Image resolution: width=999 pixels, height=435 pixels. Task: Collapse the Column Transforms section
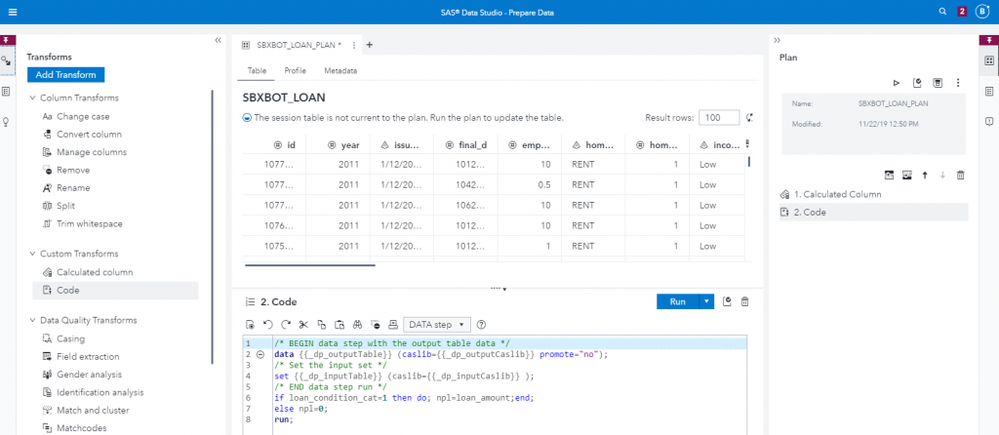tap(32, 98)
